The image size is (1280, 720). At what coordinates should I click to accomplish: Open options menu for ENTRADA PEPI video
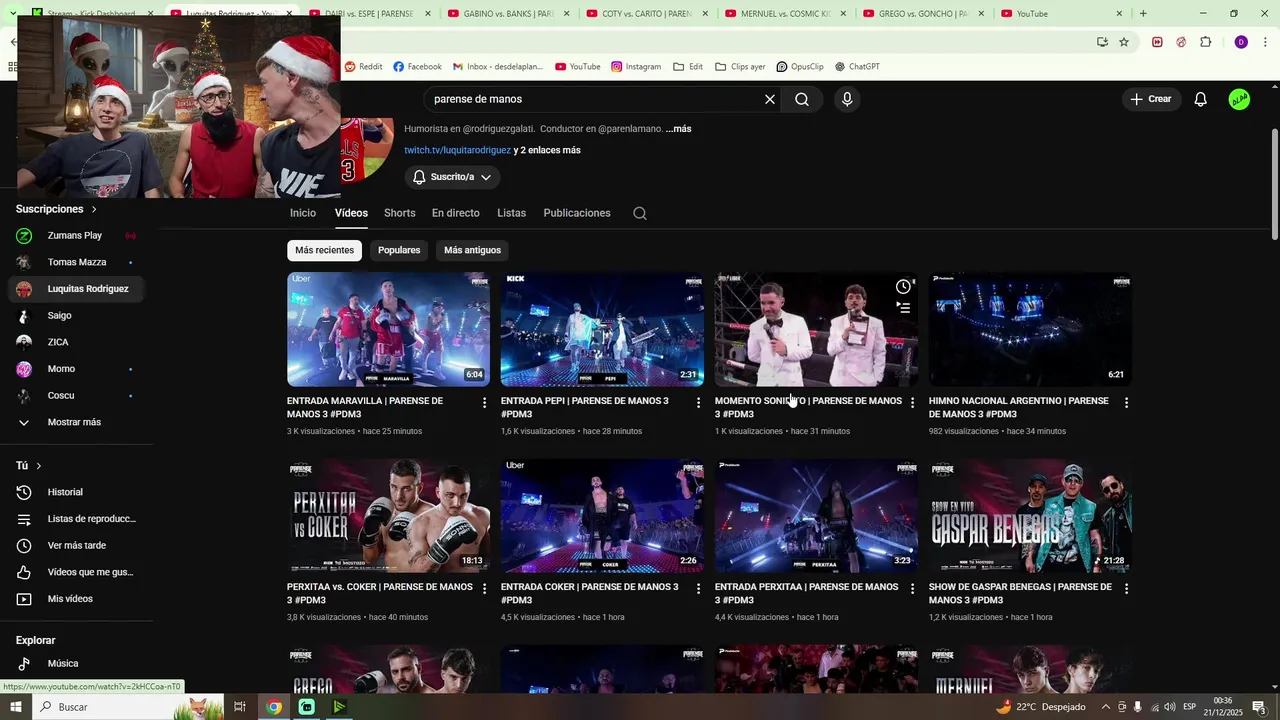[699, 403]
